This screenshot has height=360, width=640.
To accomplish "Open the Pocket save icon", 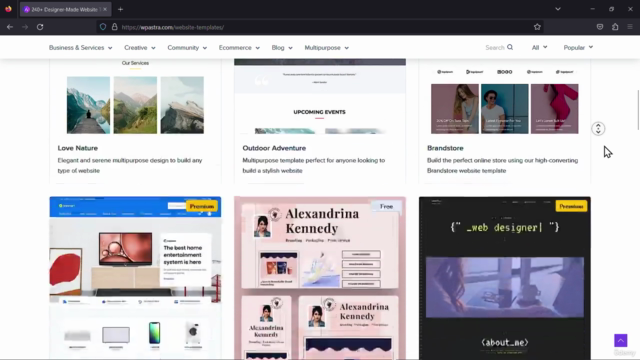I will [600, 27].
